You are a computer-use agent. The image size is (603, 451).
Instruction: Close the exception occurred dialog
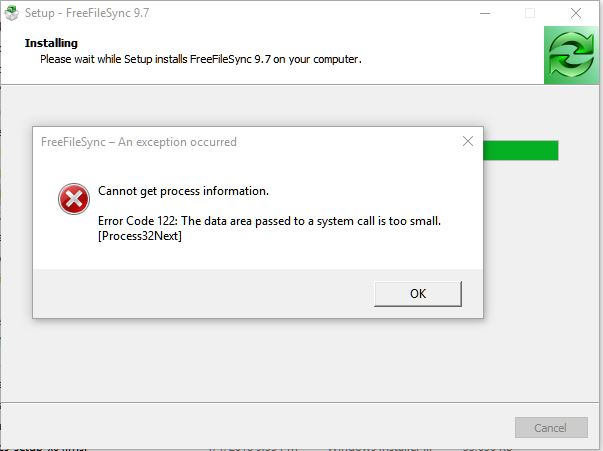[x=468, y=141]
